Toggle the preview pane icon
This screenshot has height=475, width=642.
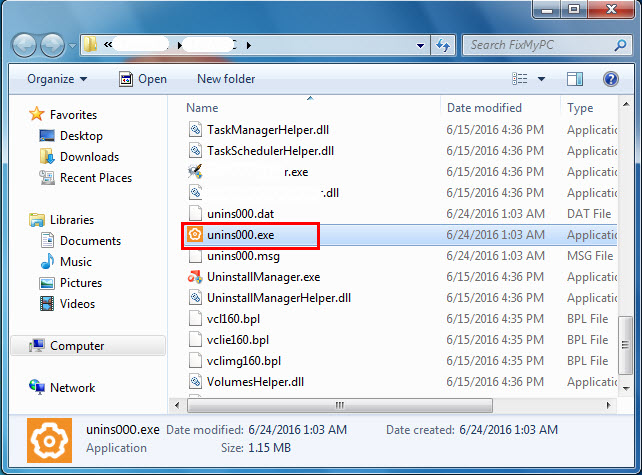tap(575, 79)
